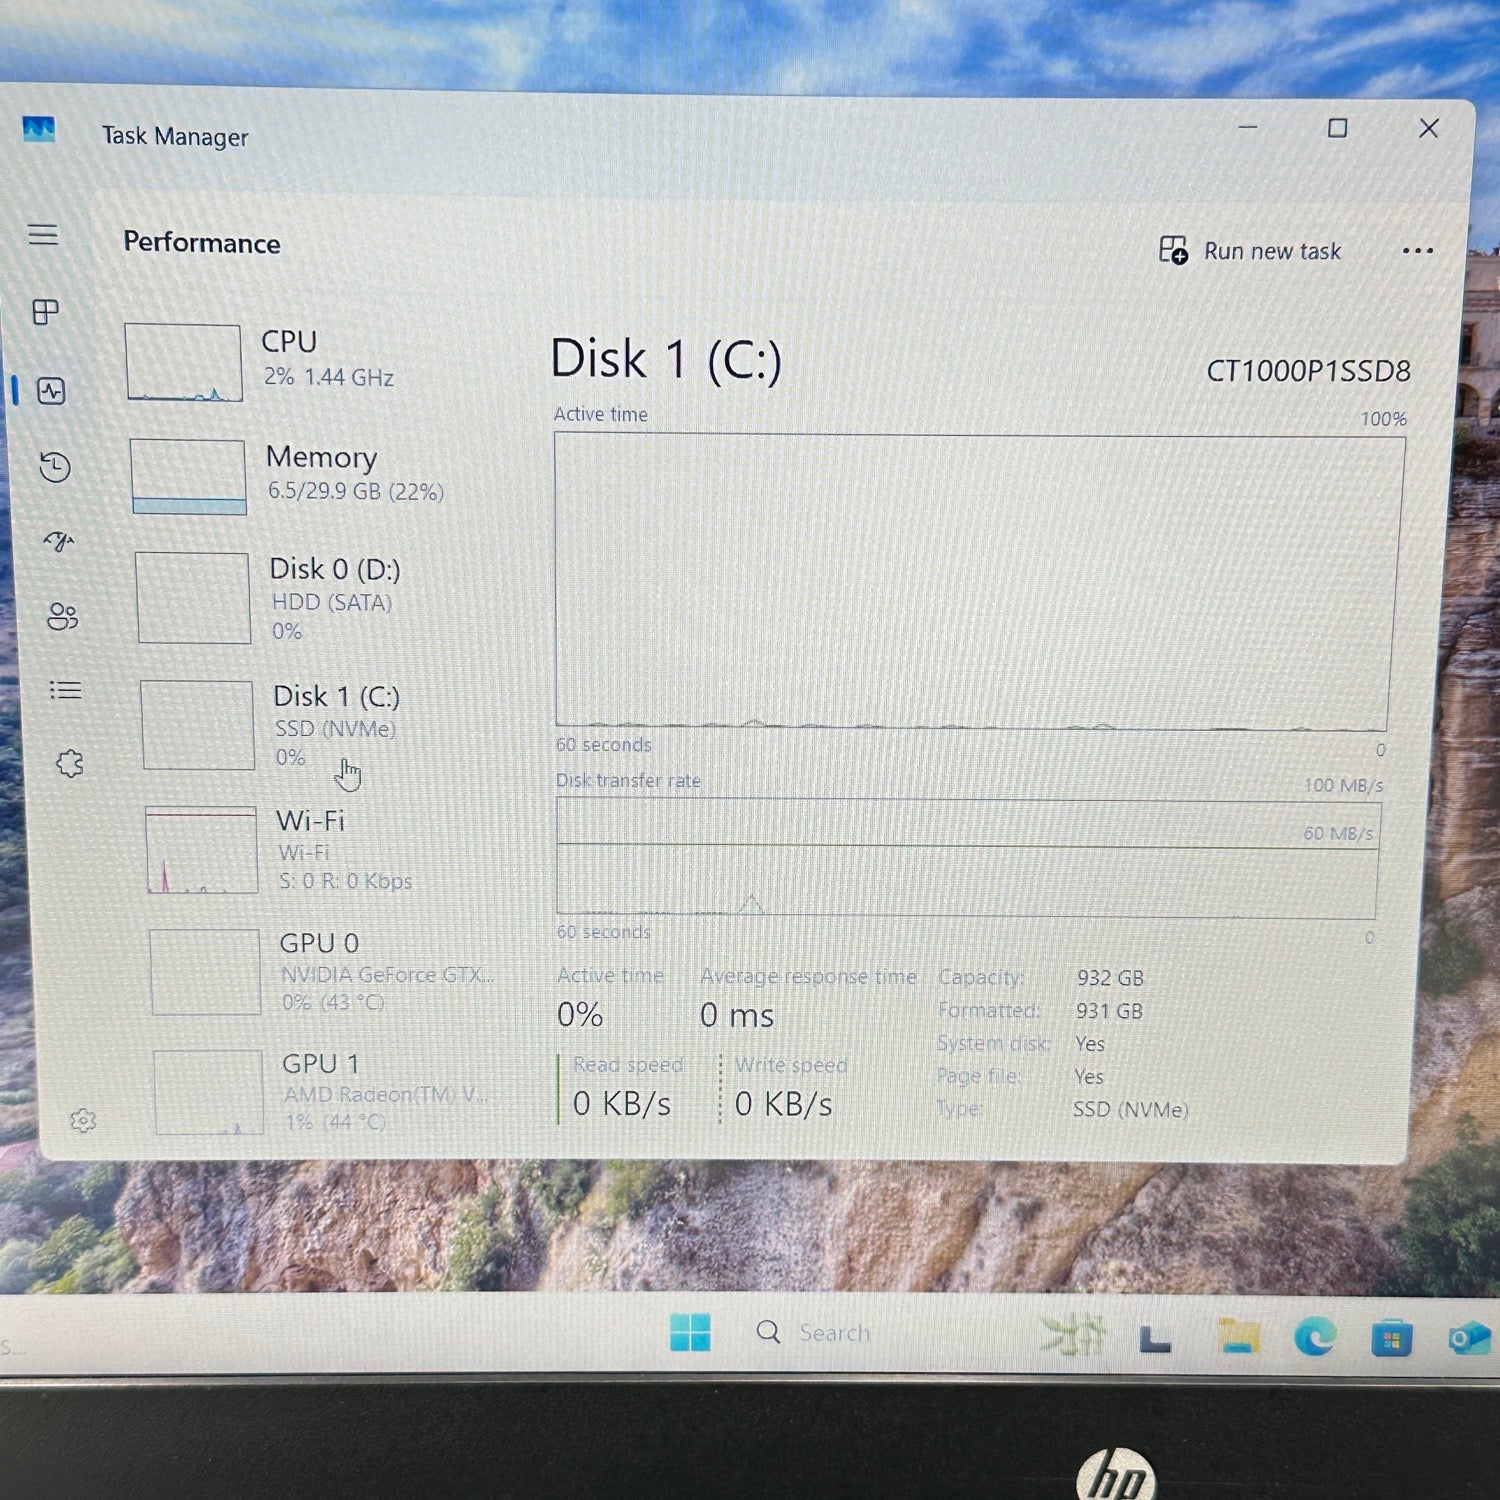Open the Services page icon
The width and height of the screenshot is (1500, 1500).
69,764
